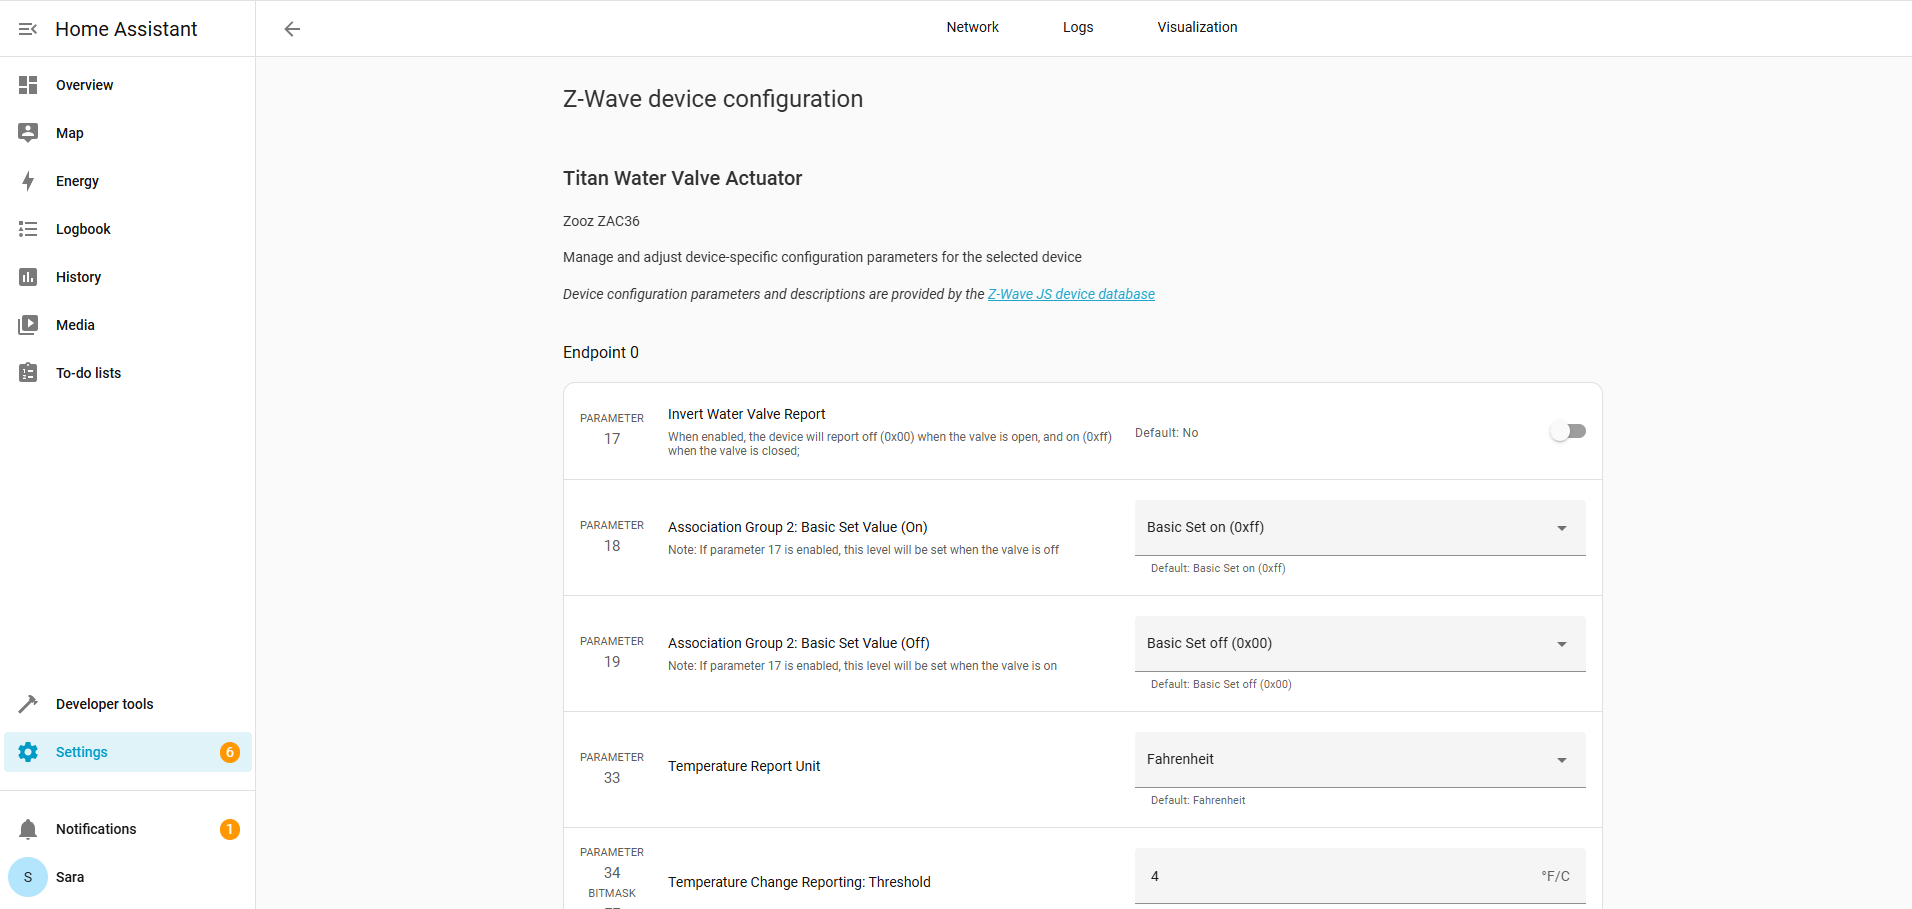
Task: Open Temperature Report Unit Fahrenheit dropdown
Action: coord(1359,760)
